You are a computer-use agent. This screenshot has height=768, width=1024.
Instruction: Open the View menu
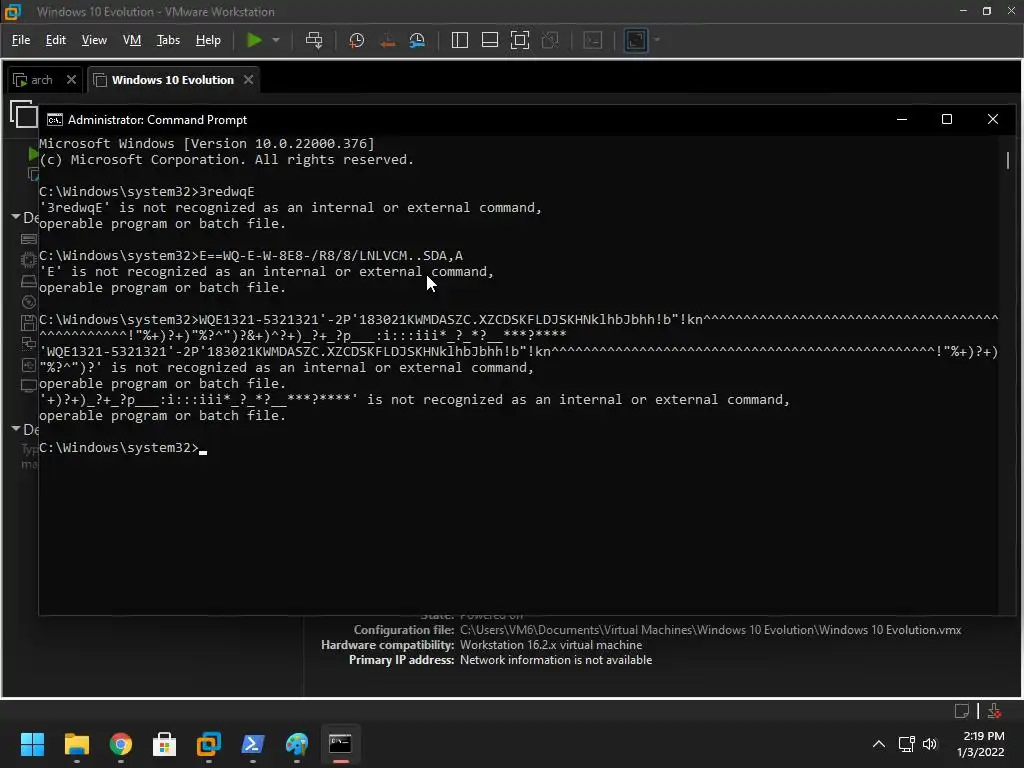click(94, 40)
